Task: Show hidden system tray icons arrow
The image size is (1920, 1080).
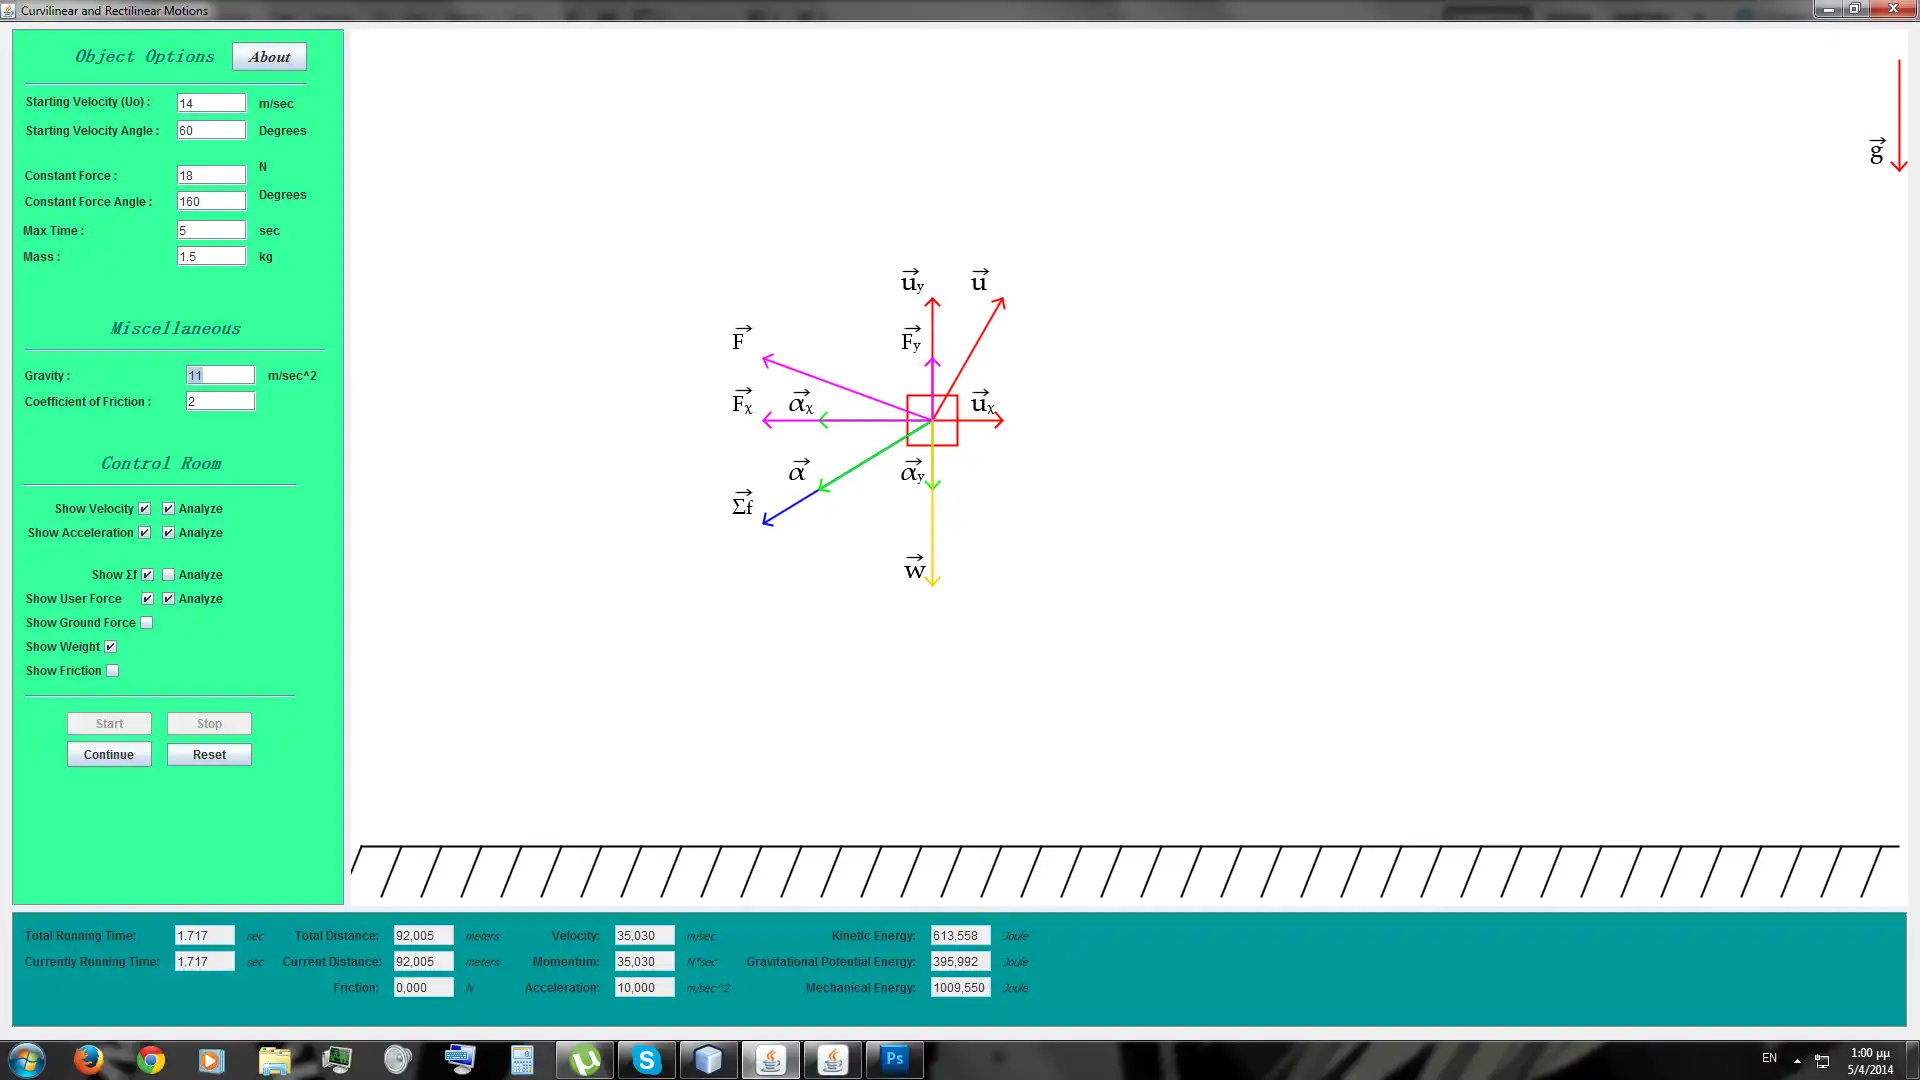Action: coord(1797,1060)
